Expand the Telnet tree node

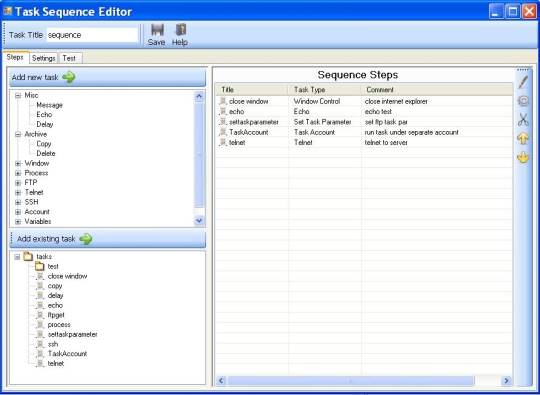click(x=18, y=192)
